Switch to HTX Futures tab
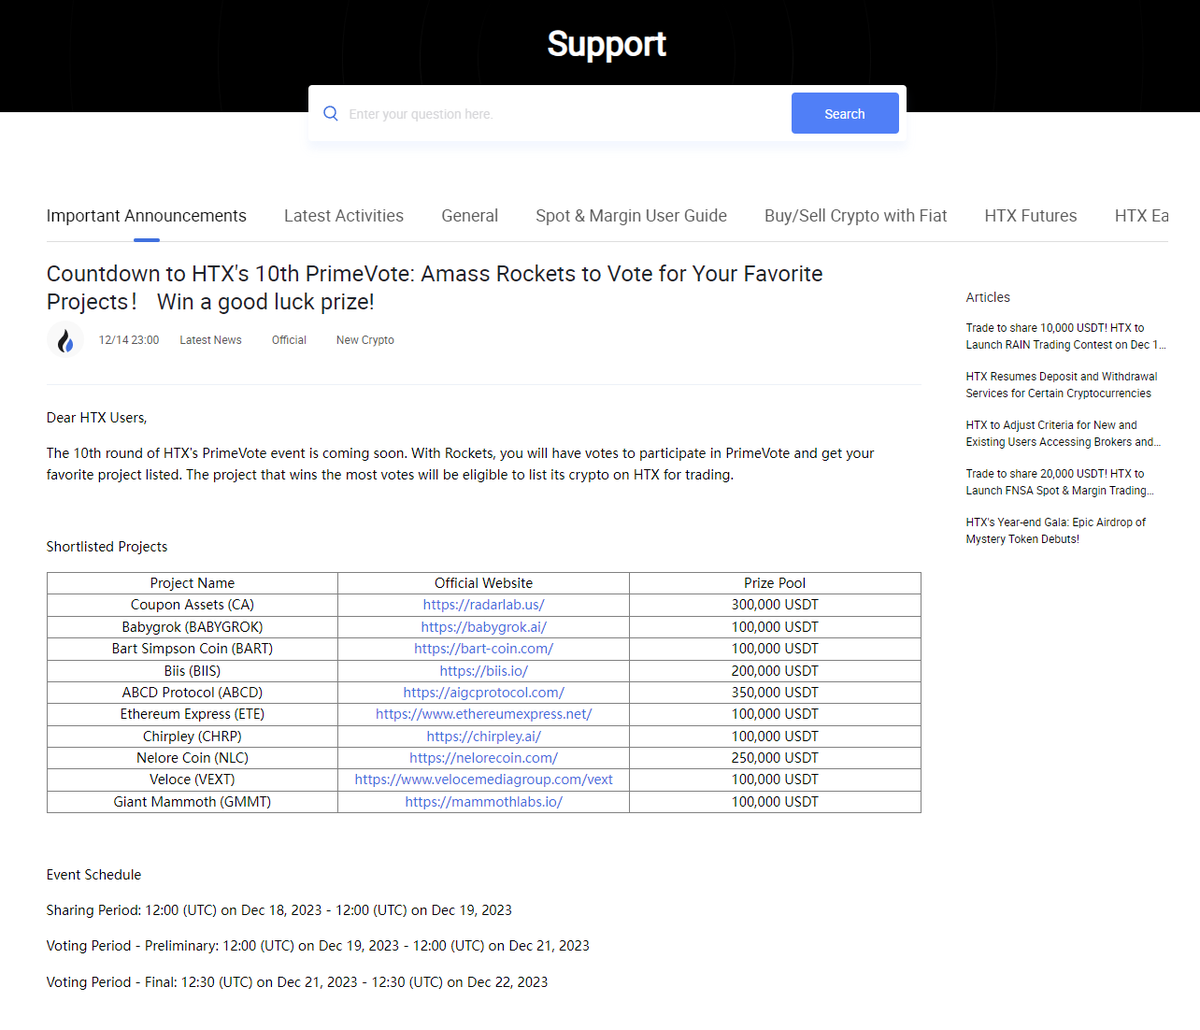 coord(1031,216)
